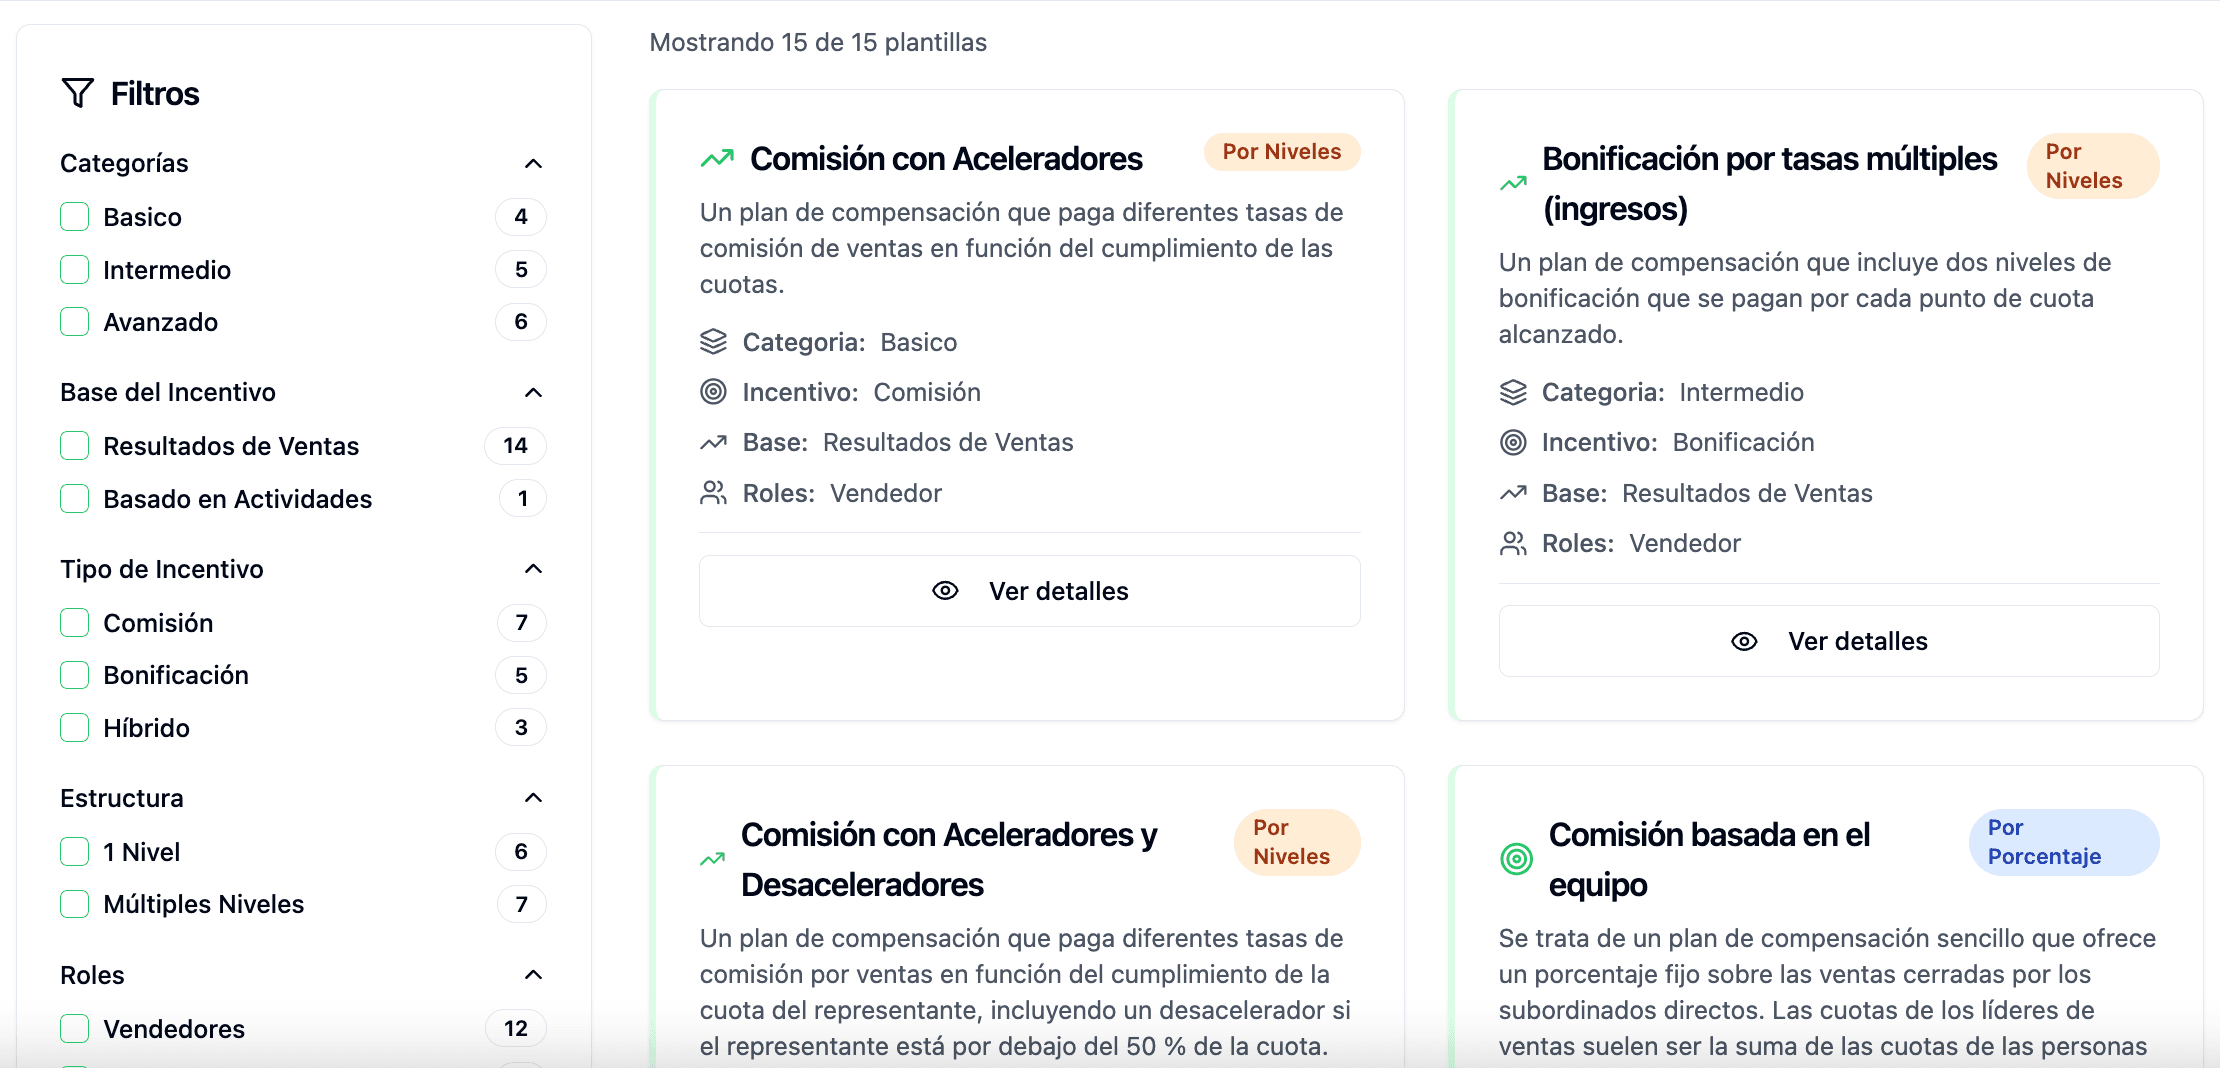This screenshot has height=1068, width=2220.
Task: Click trend icon beside Comisión con Aceleradores y Desaceleradores
Action: [x=713, y=859]
